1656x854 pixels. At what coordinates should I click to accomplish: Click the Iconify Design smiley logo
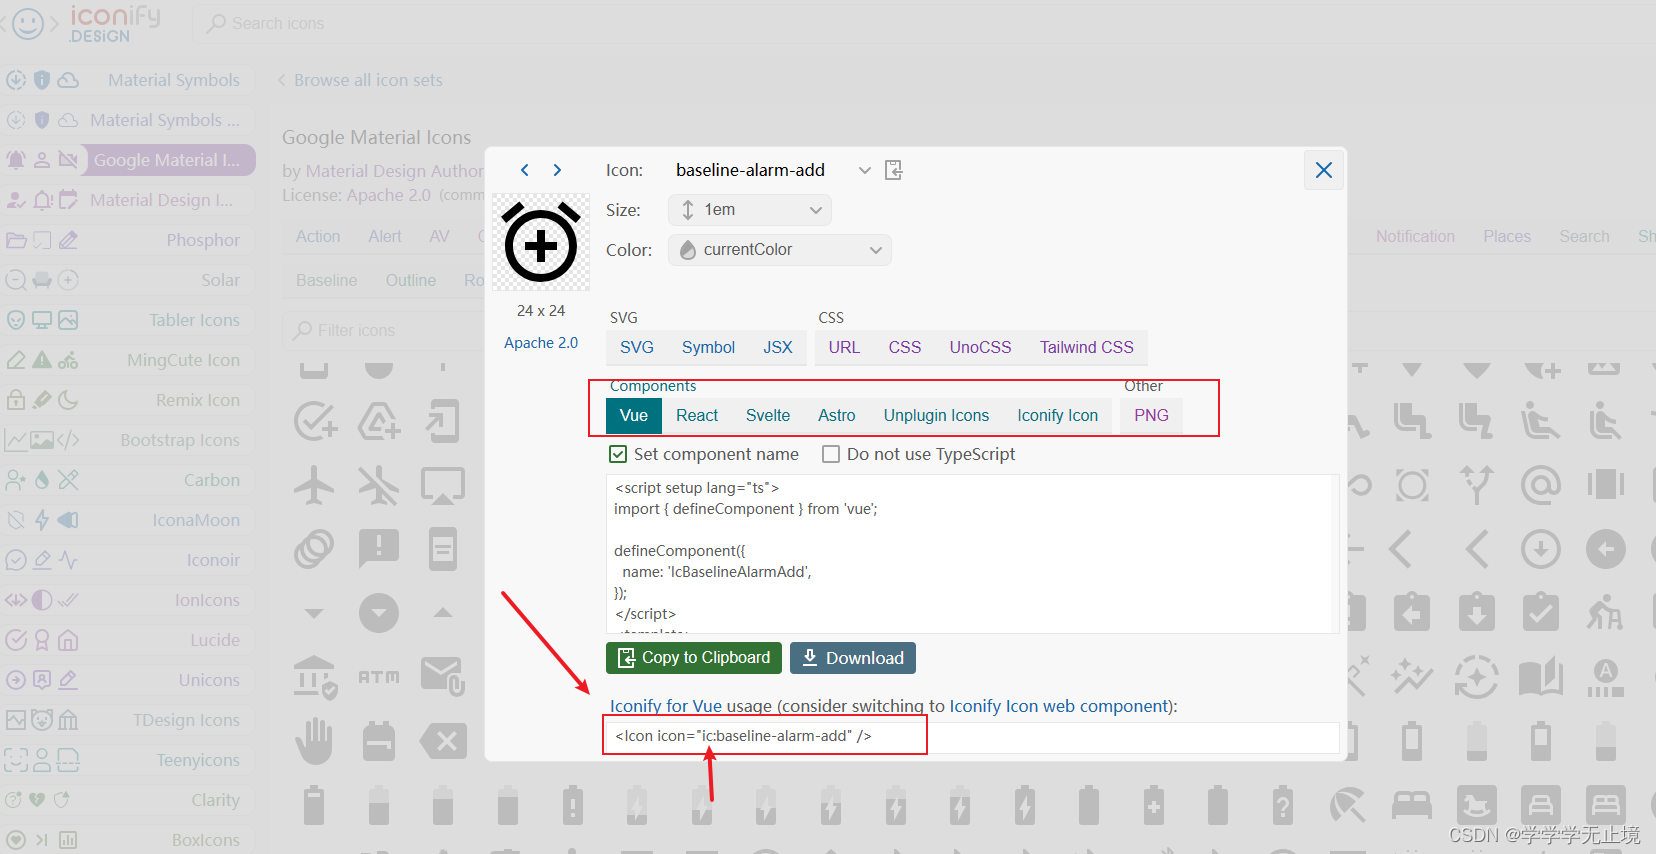(28, 23)
